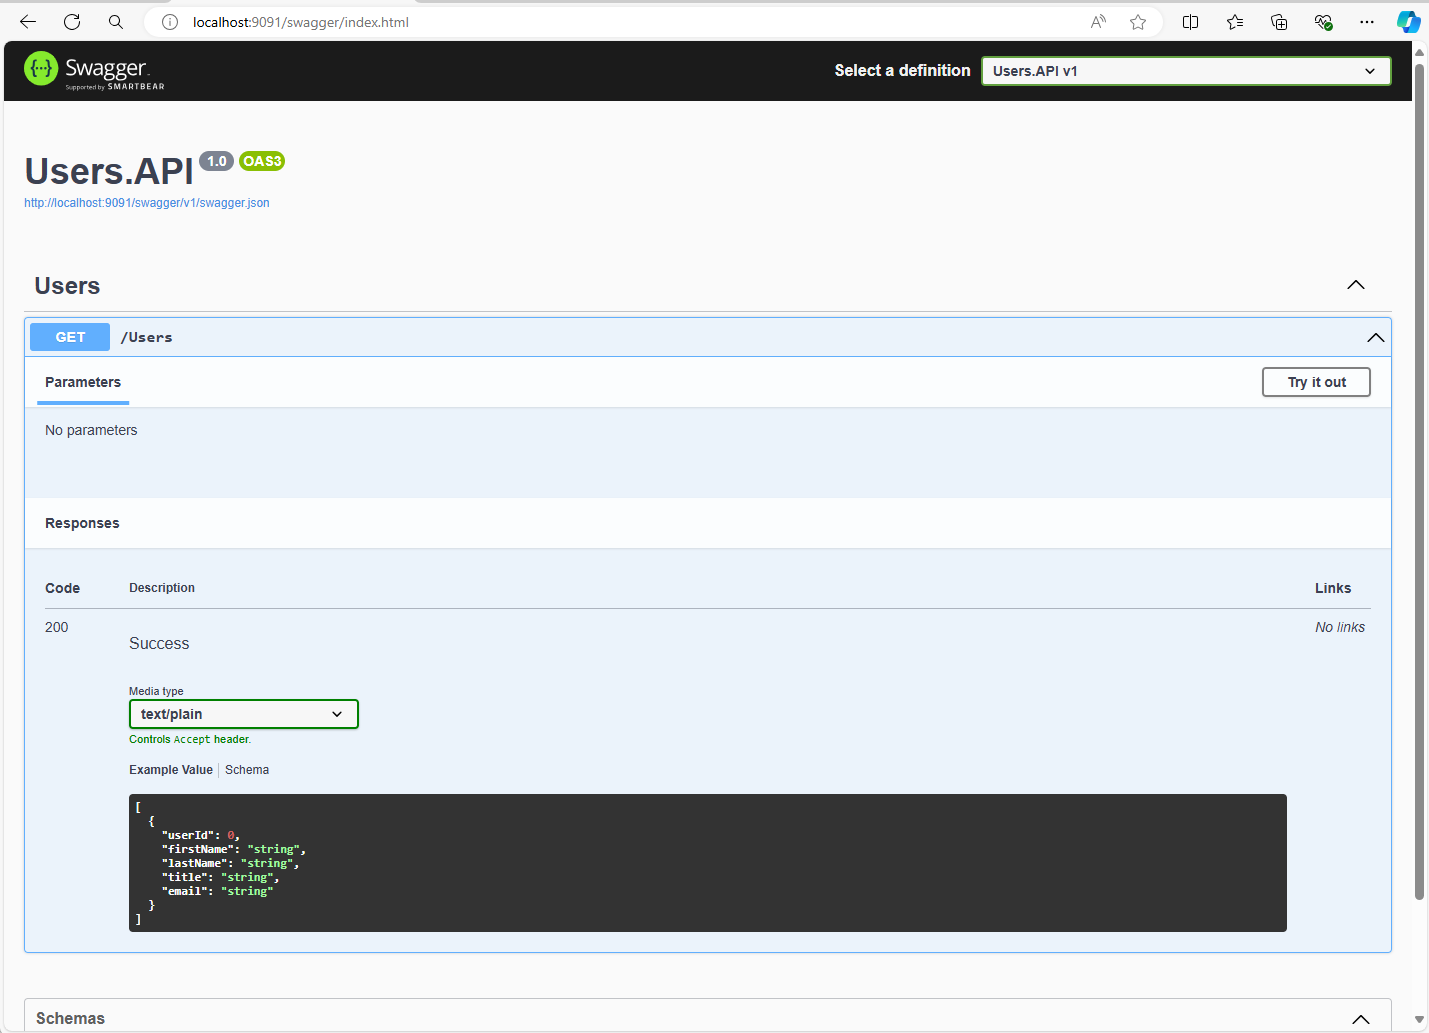Open browser Settings and more menu

coord(1367,22)
